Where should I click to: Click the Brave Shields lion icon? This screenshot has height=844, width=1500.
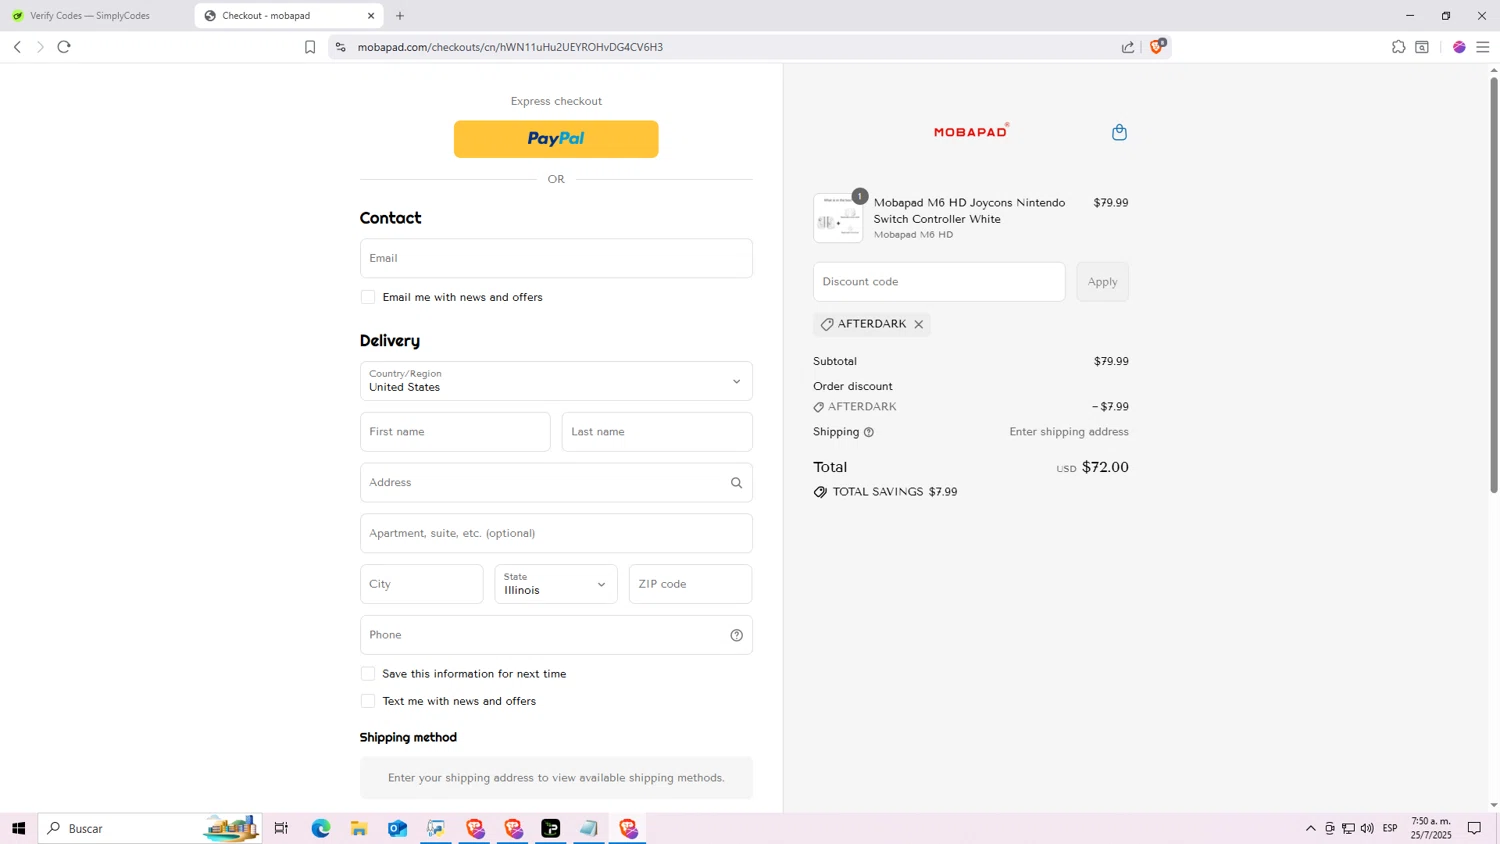pos(1157,47)
